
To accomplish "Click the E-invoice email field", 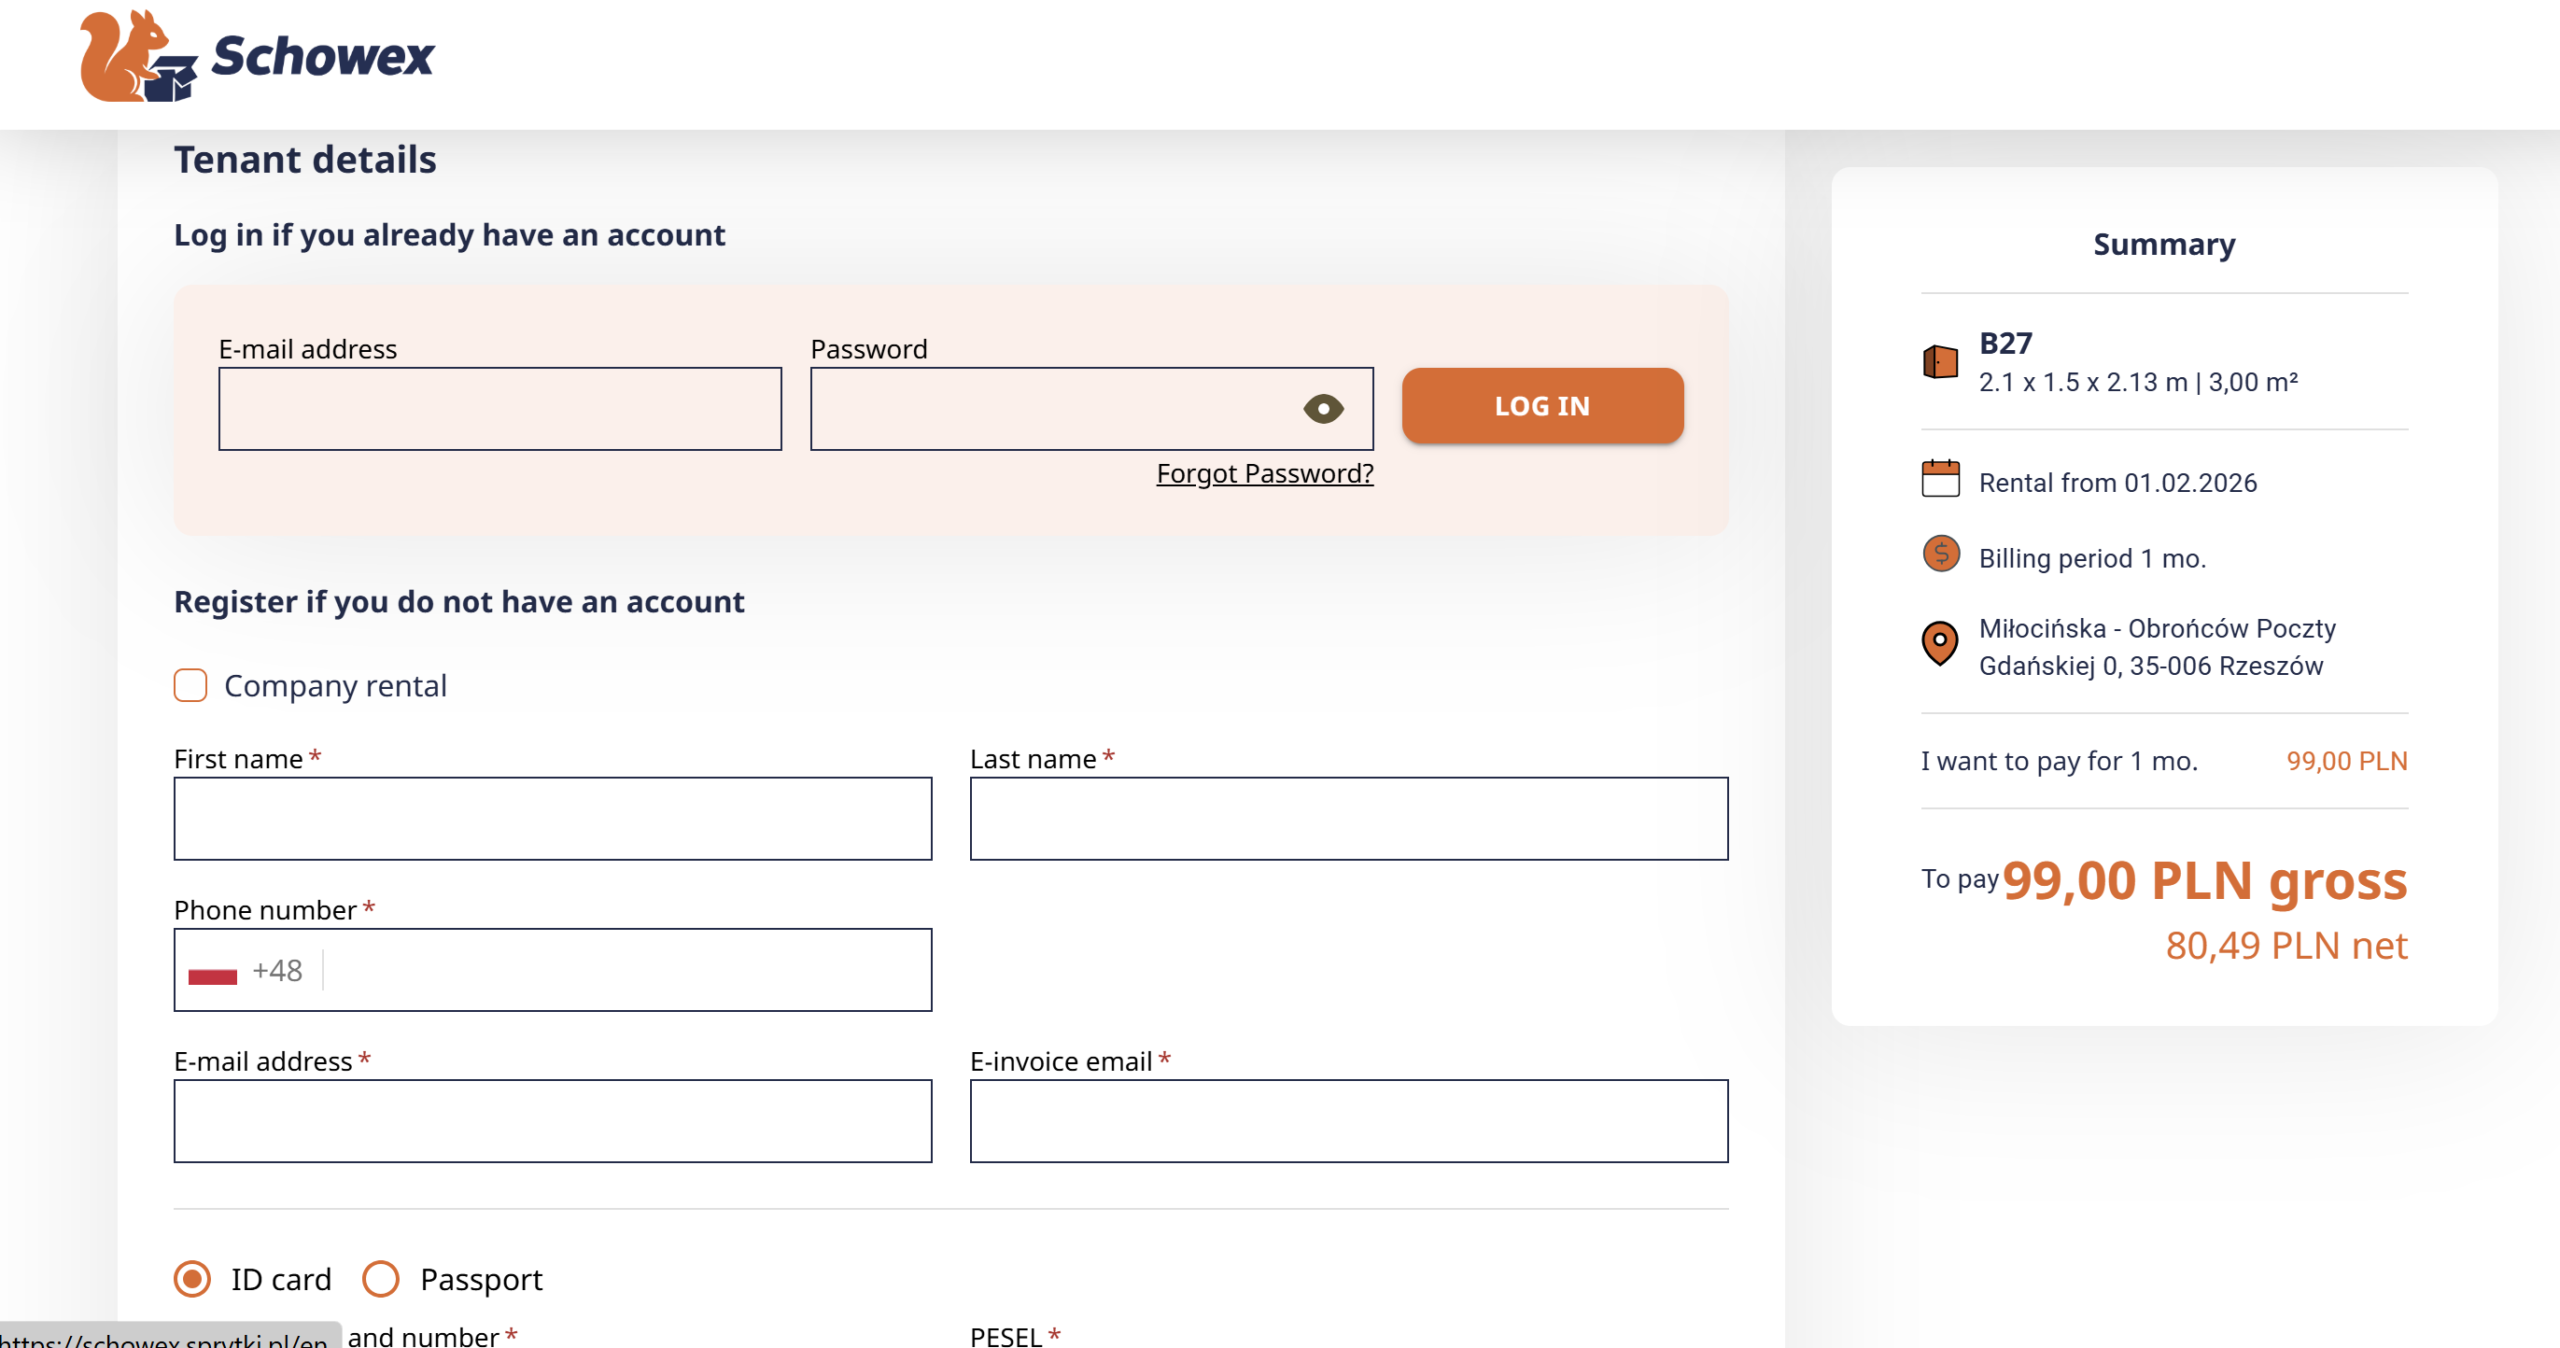I will tap(1348, 1121).
